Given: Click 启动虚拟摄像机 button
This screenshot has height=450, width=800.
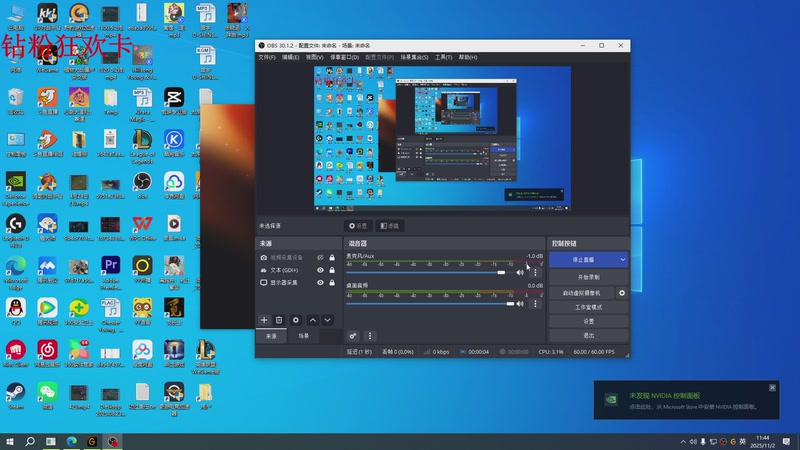Looking at the screenshot, I should [582, 293].
